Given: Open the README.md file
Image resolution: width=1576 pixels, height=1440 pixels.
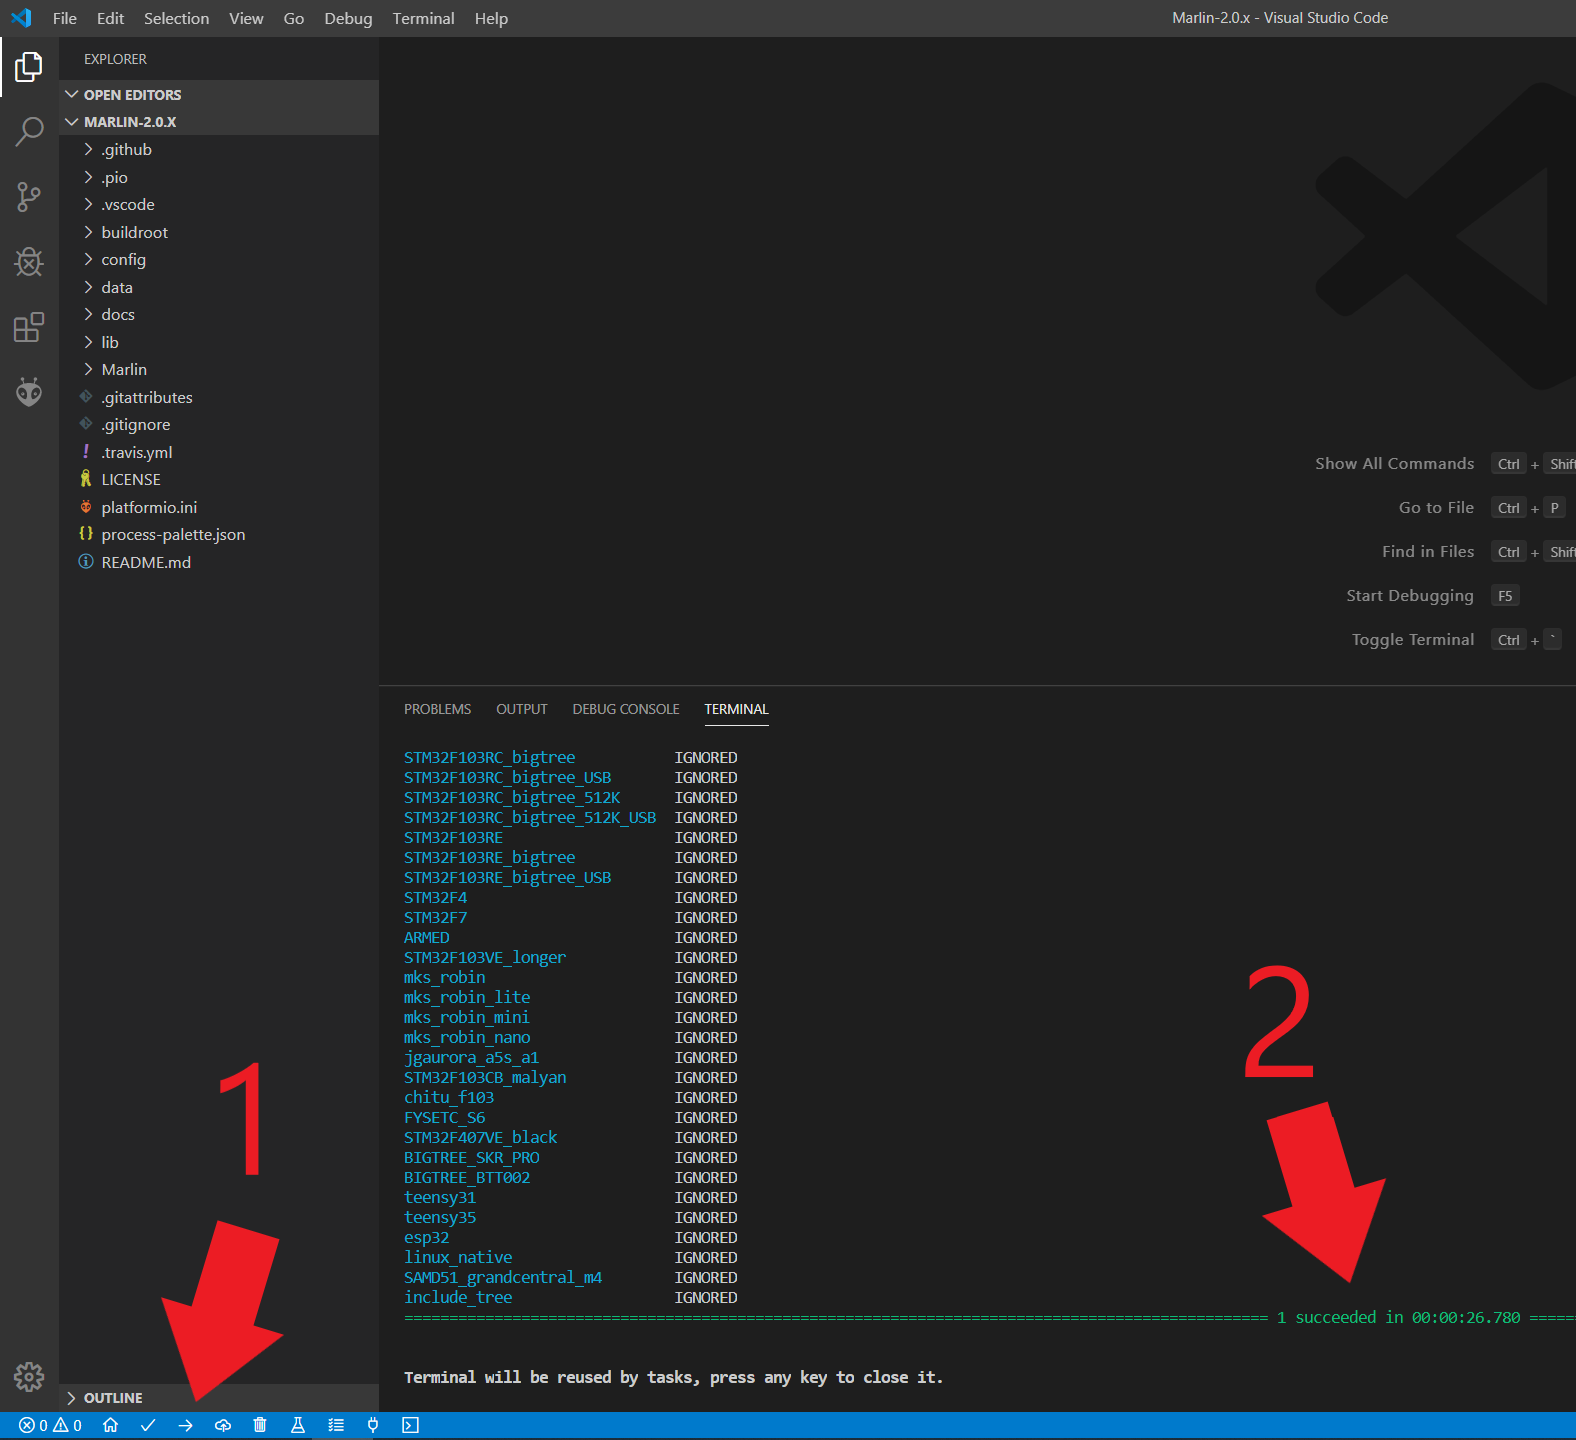Looking at the screenshot, I should [219, 562].
